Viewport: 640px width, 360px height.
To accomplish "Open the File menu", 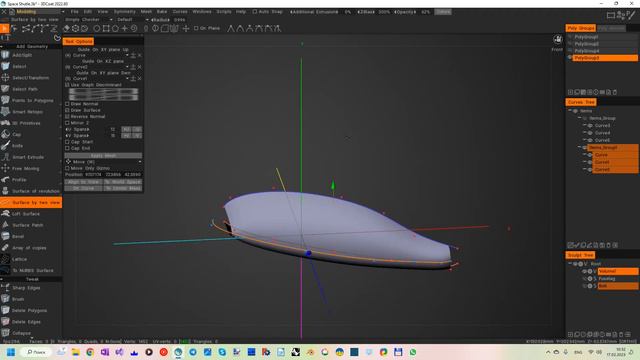I will point(74,12).
